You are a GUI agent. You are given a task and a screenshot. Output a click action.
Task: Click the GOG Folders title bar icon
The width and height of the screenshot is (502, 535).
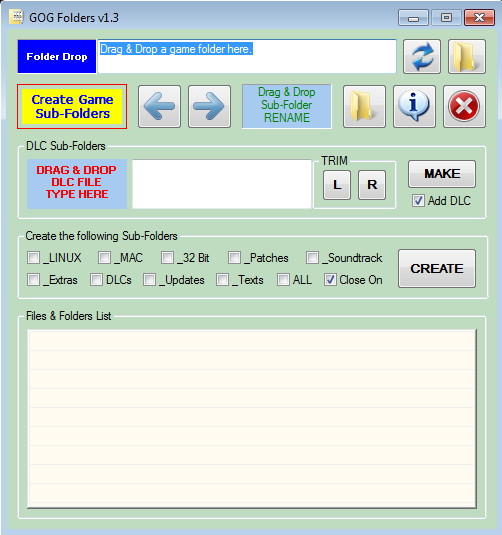[16, 17]
